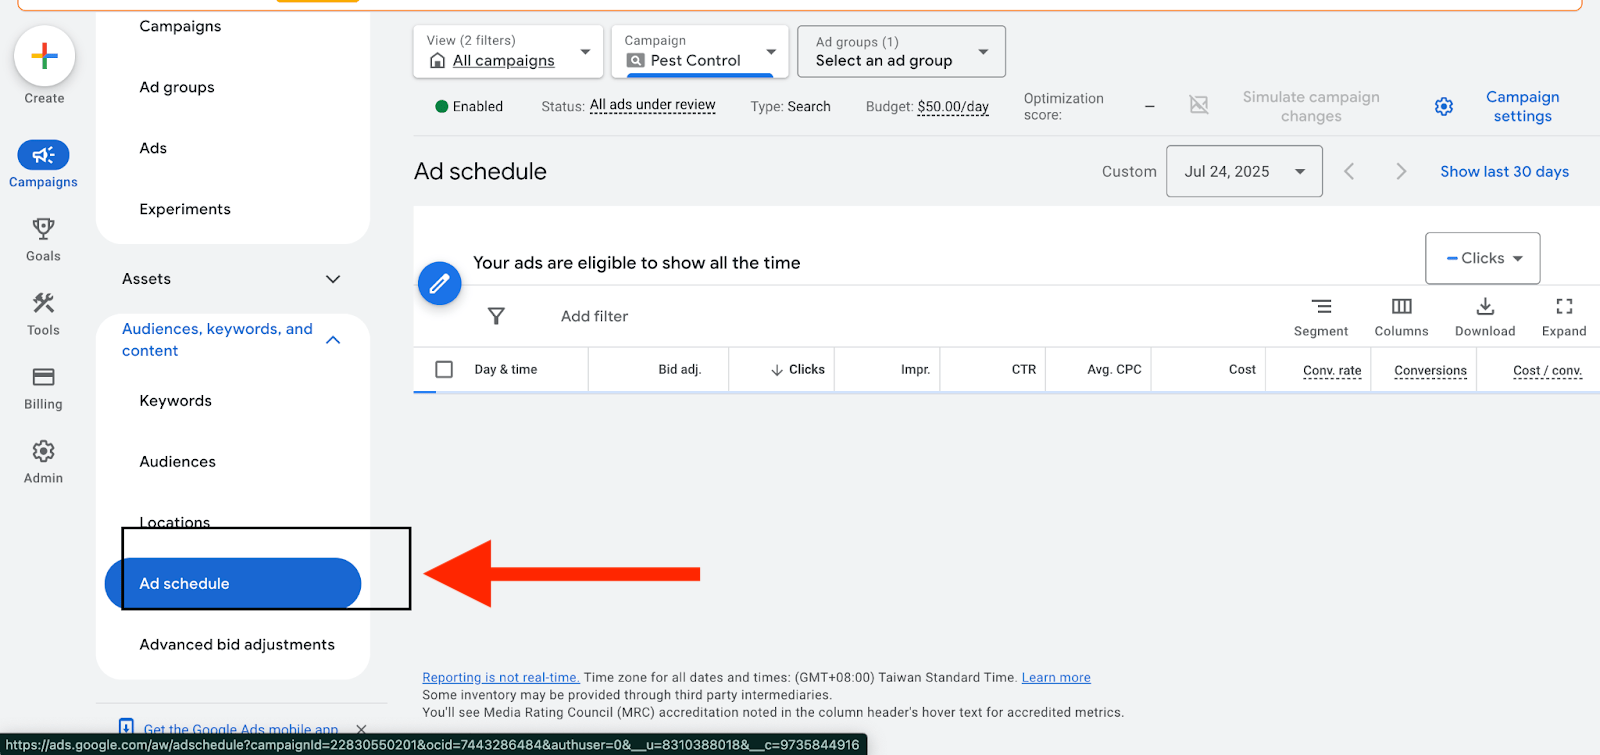Click the Enabled status indicator

pos(469,106)
